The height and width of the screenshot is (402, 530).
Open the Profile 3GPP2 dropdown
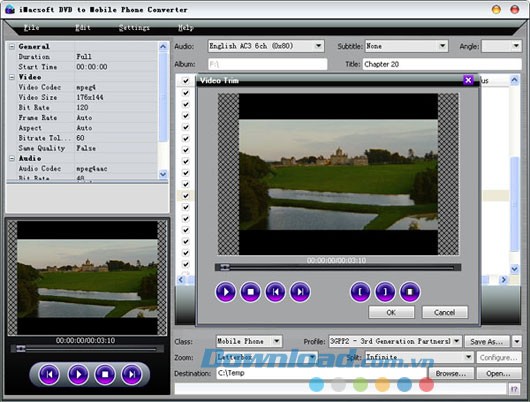coord(457,341)
